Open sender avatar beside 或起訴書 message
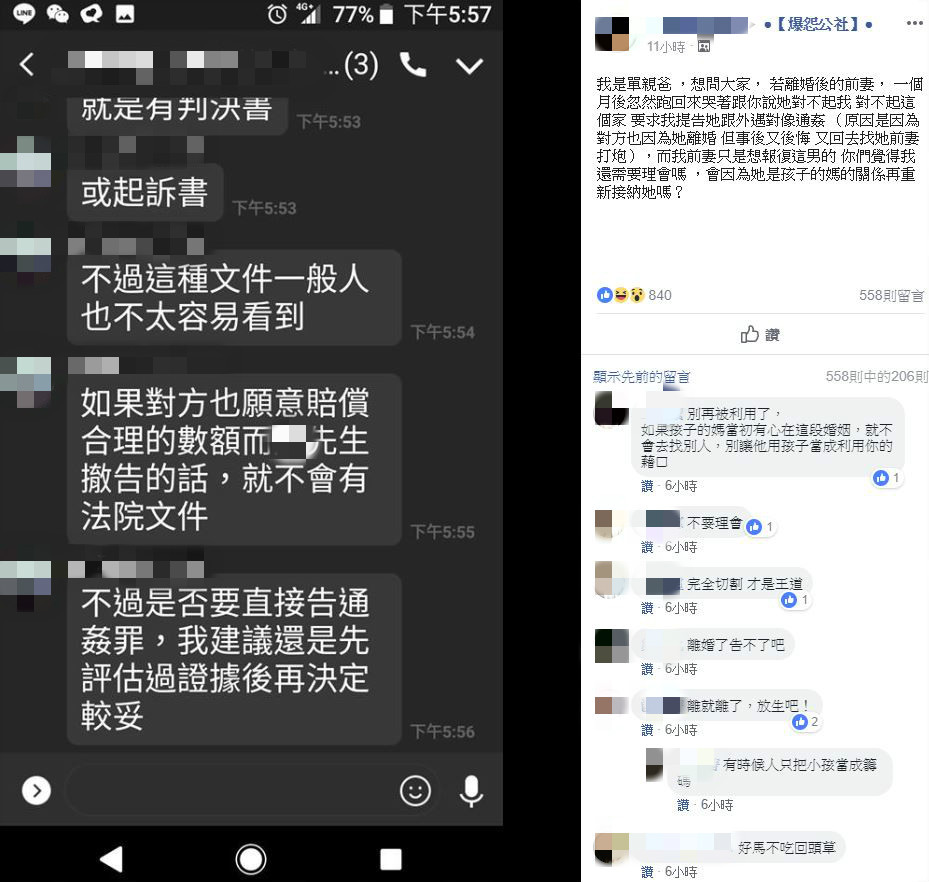 point(25,161)
